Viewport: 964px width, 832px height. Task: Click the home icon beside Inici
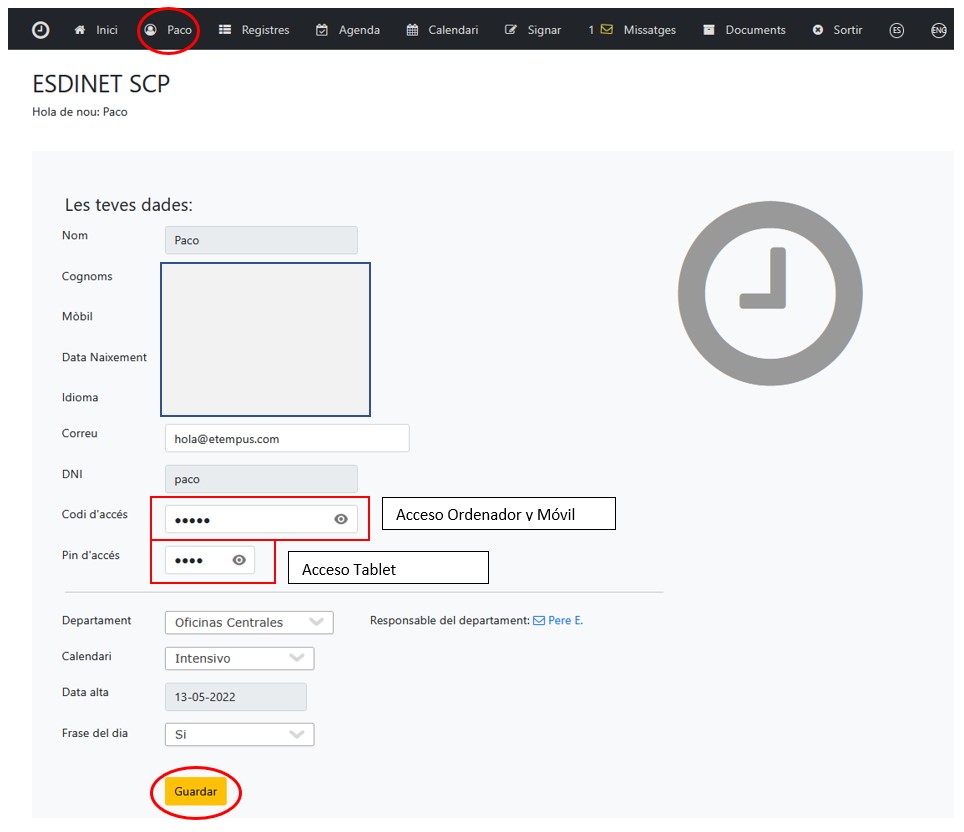(x=80, y=30)
